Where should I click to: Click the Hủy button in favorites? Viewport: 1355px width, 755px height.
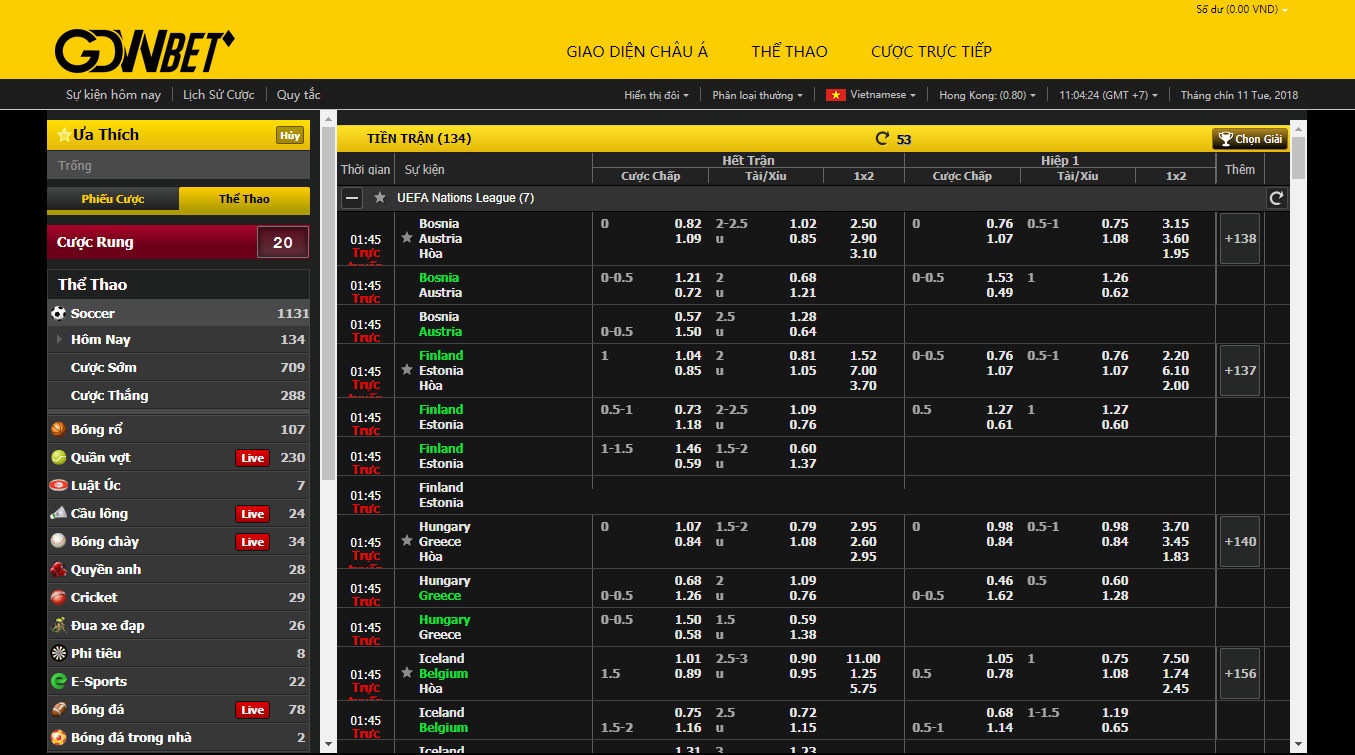coord(290,136)
